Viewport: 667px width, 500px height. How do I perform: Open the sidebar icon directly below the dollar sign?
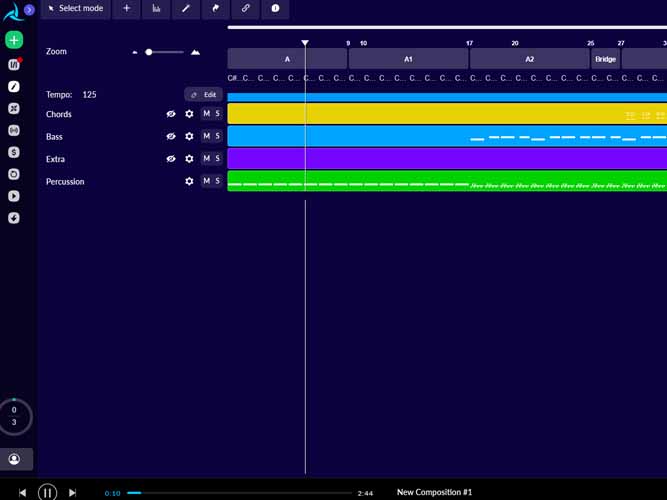pyautogui.click(x=14, y=174)
